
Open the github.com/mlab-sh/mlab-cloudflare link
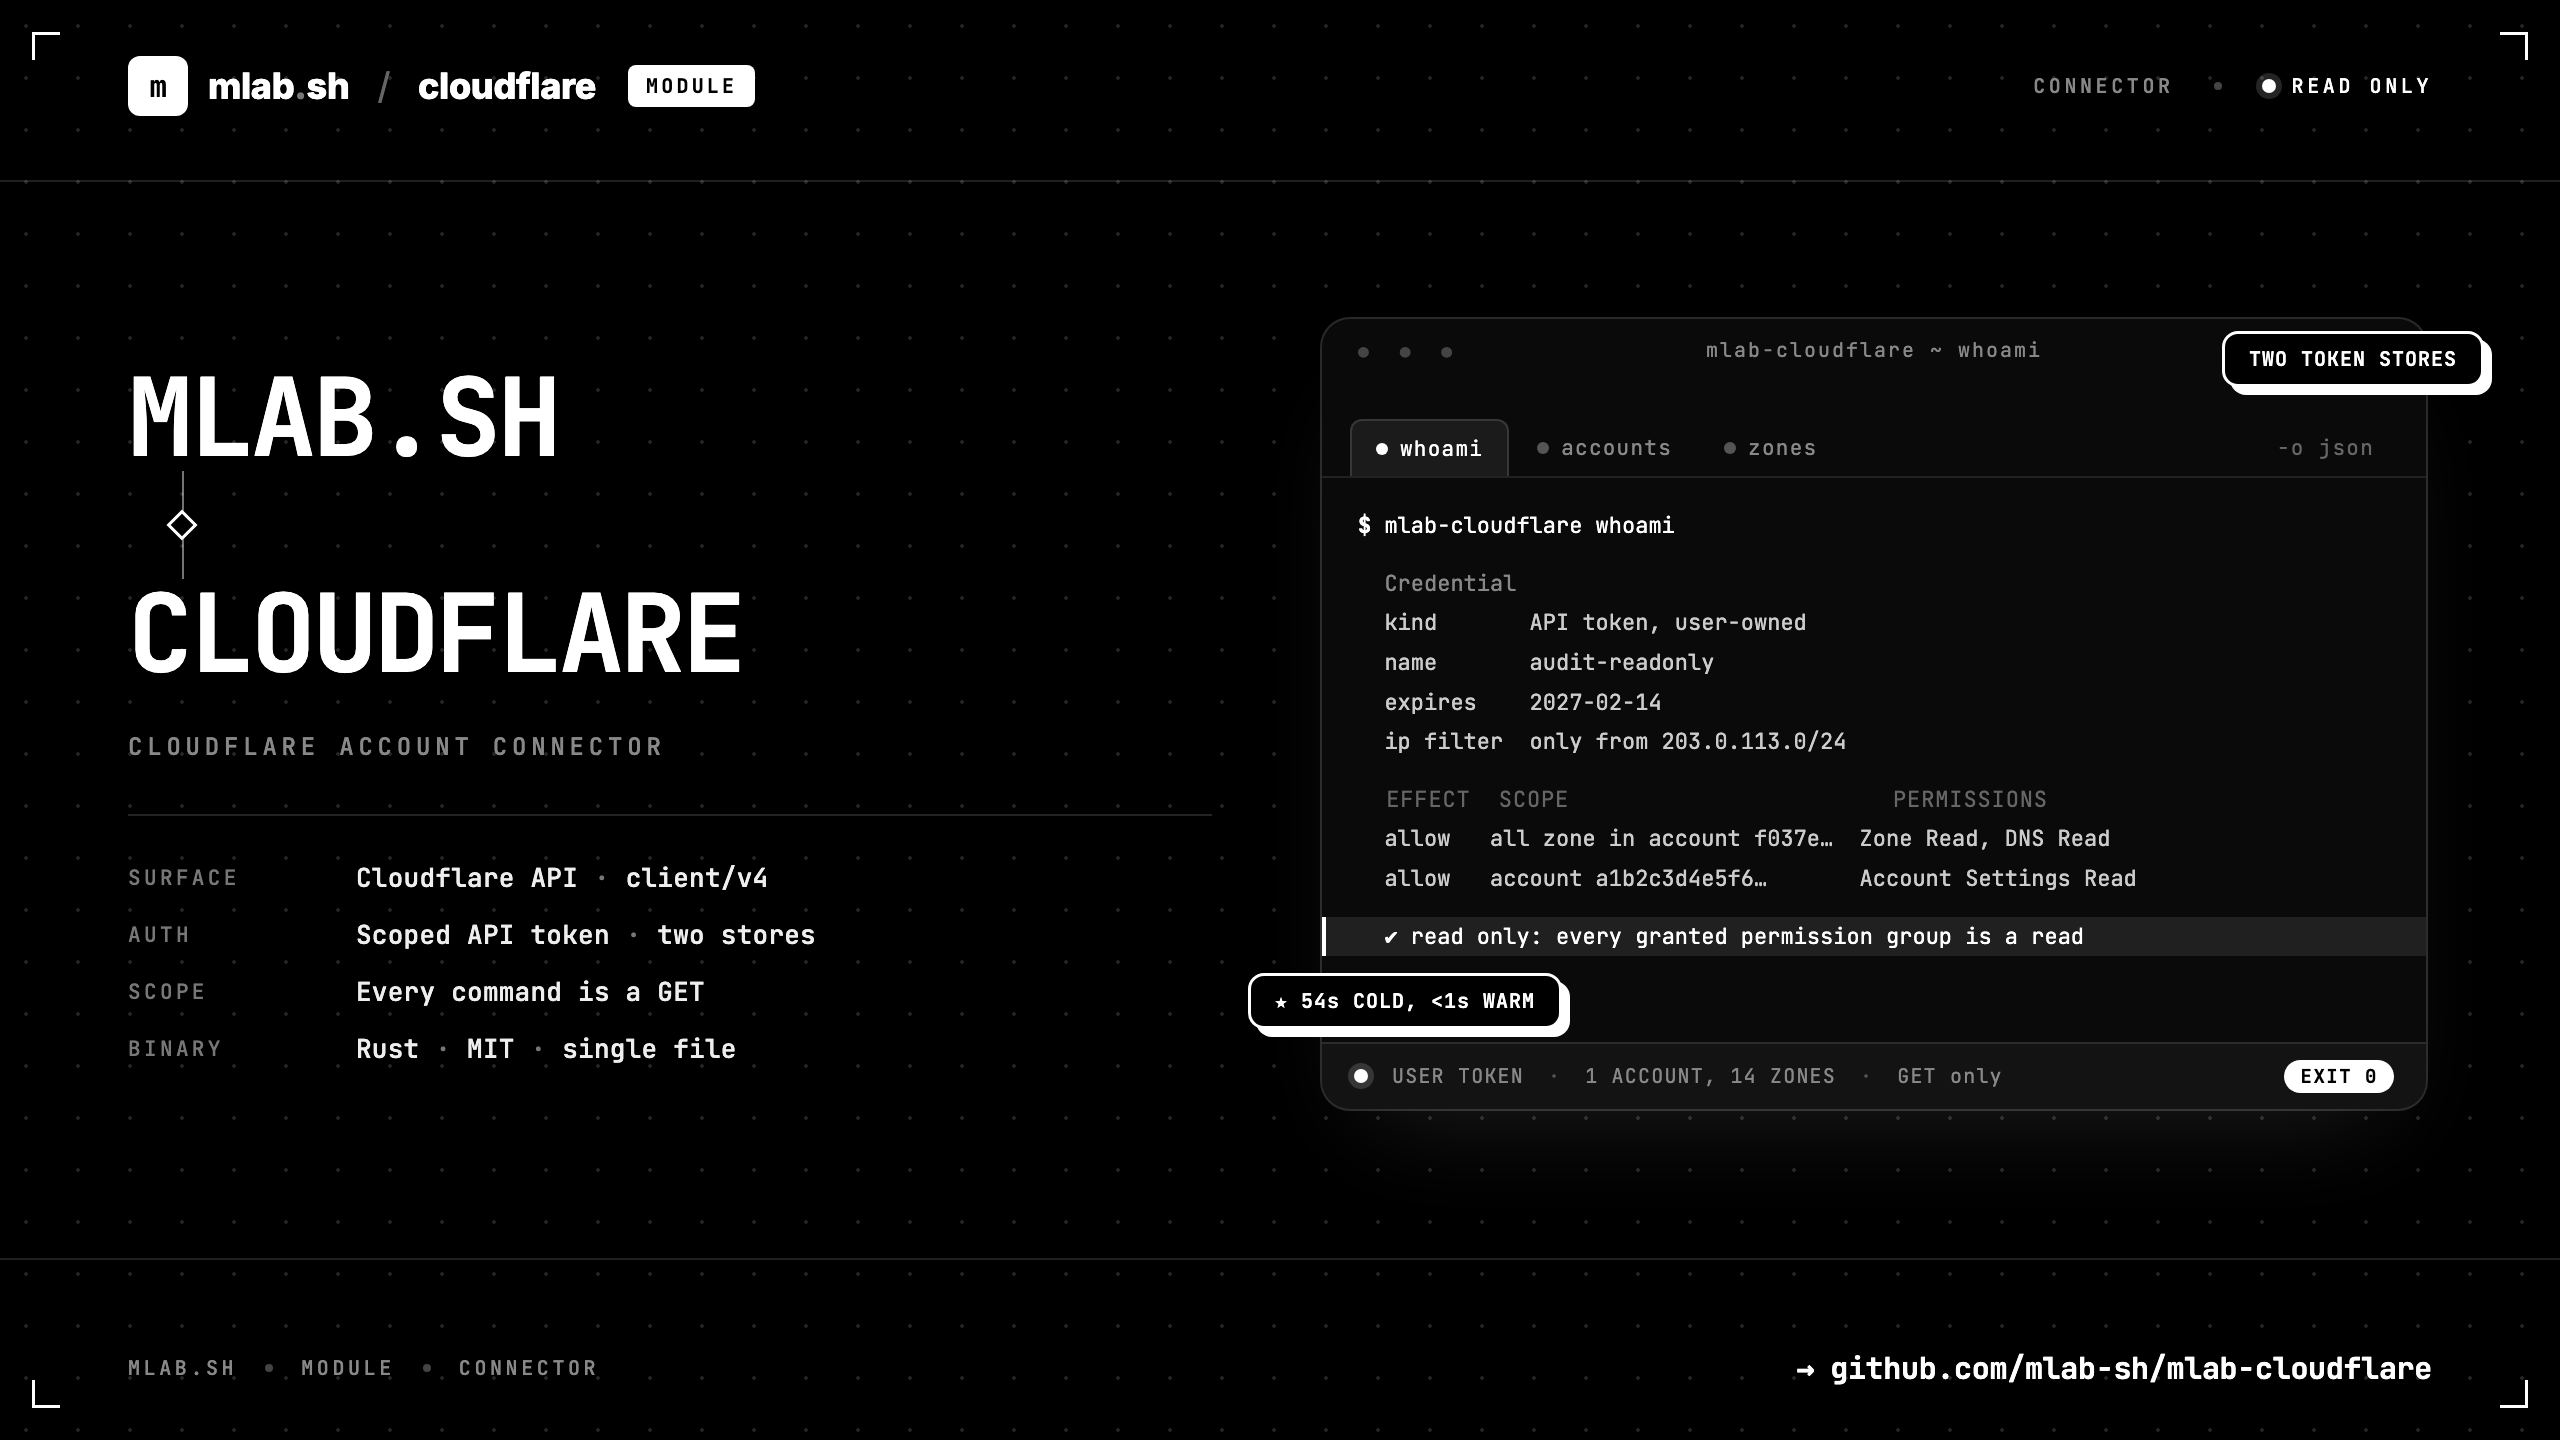pos(2114,1368)
